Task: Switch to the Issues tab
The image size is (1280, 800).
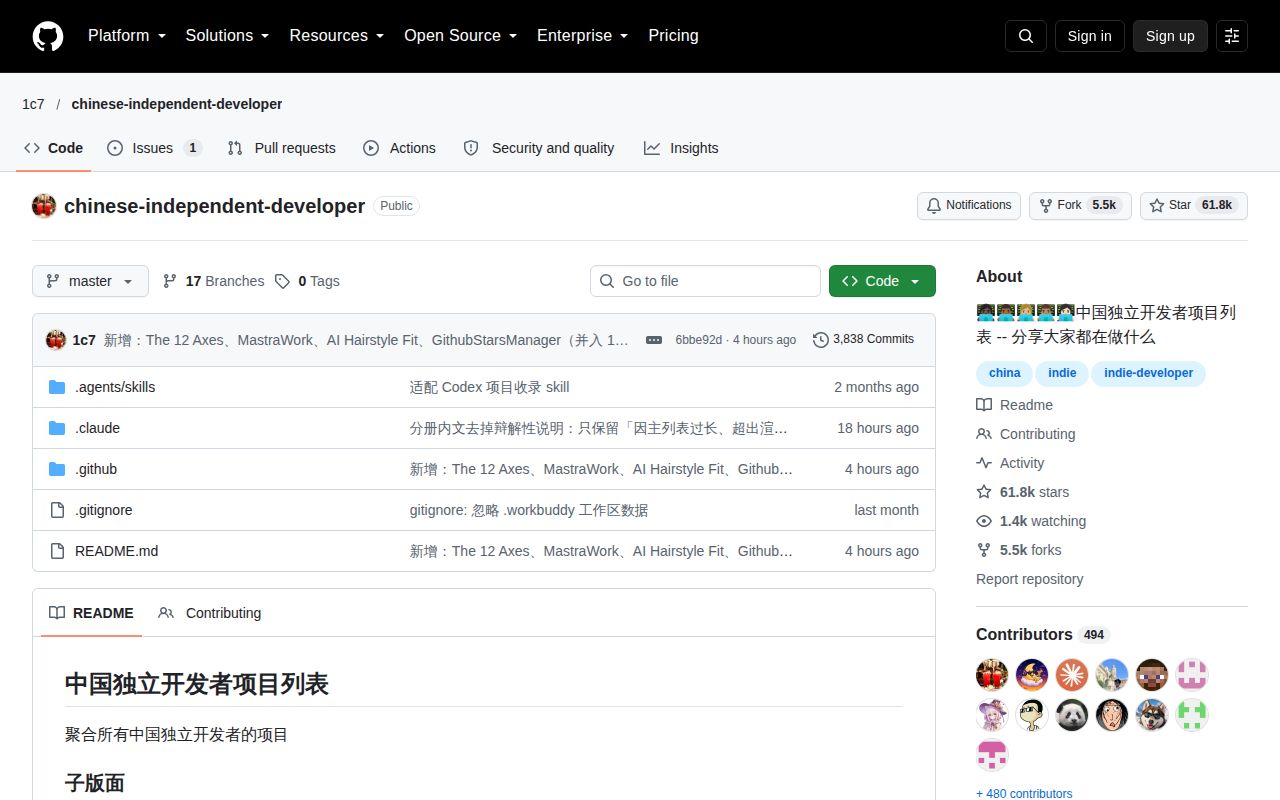Action: [x=153, y=148]
